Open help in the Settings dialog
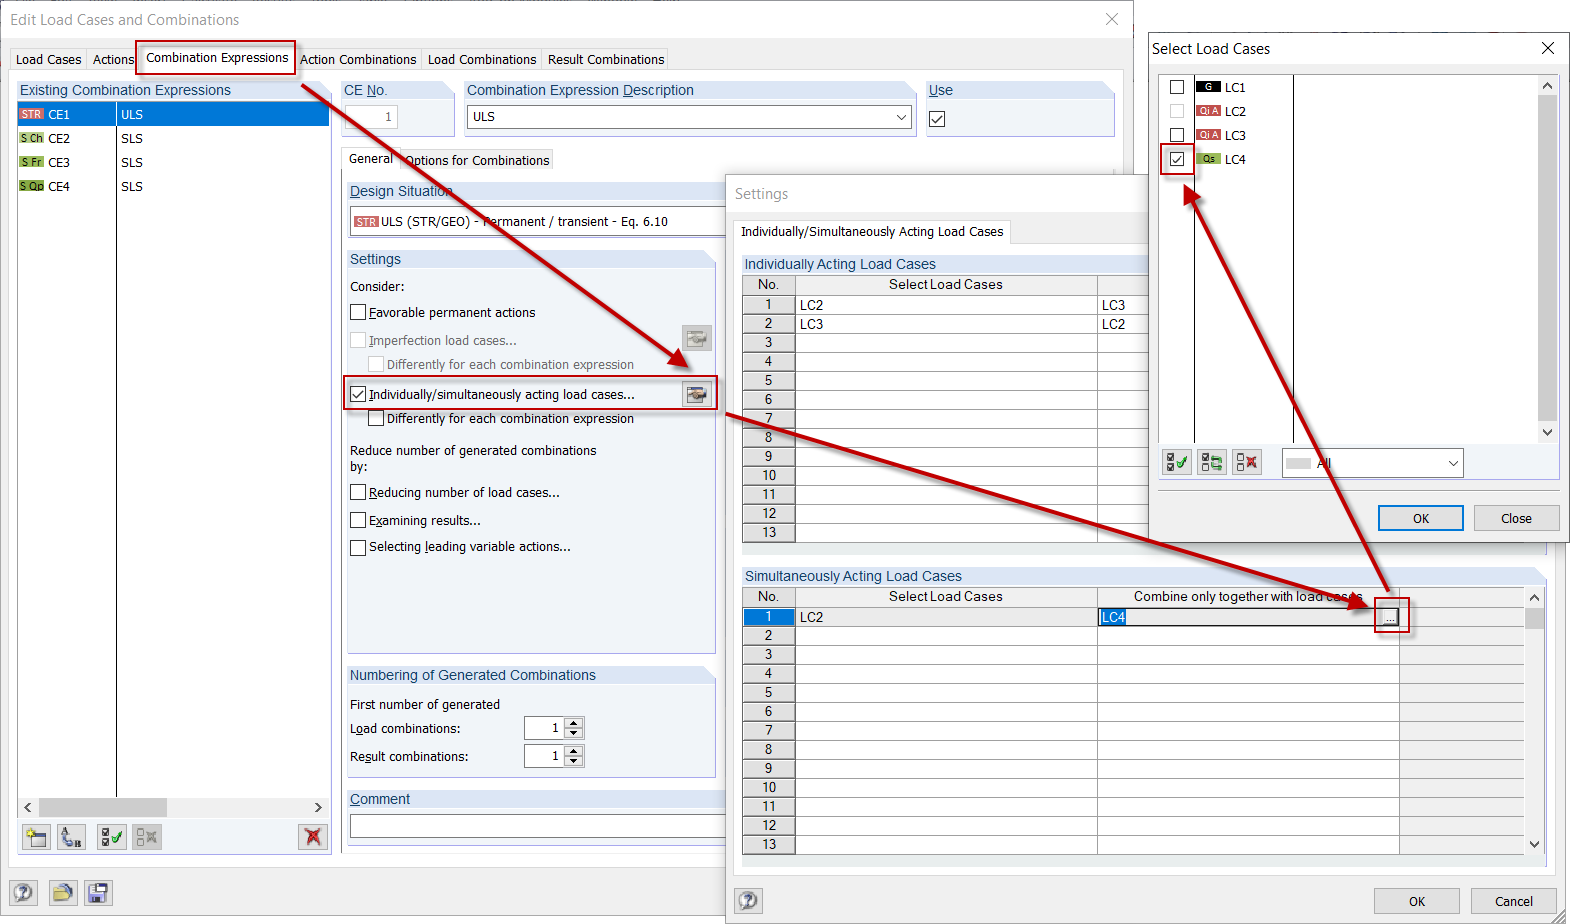The image size is (1570, 924). (x=748, y=901)
